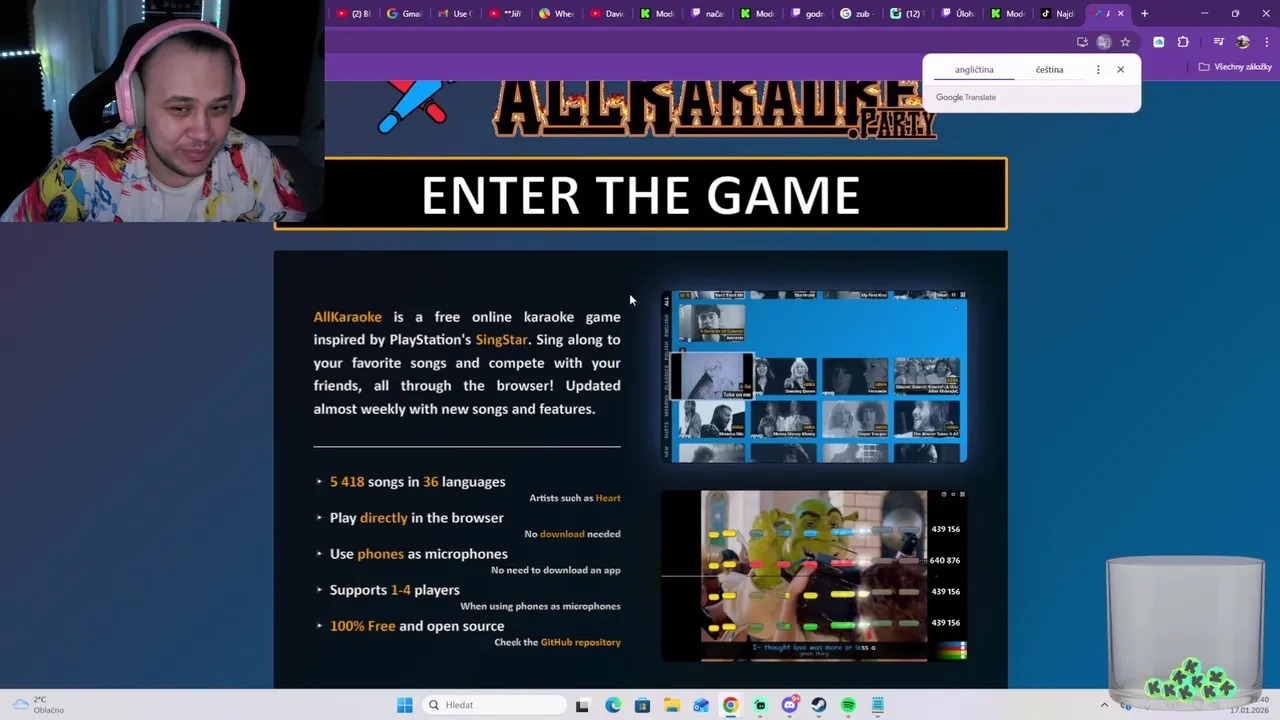
Task: Show hidden system tray icons
Action: point(1104,705)
